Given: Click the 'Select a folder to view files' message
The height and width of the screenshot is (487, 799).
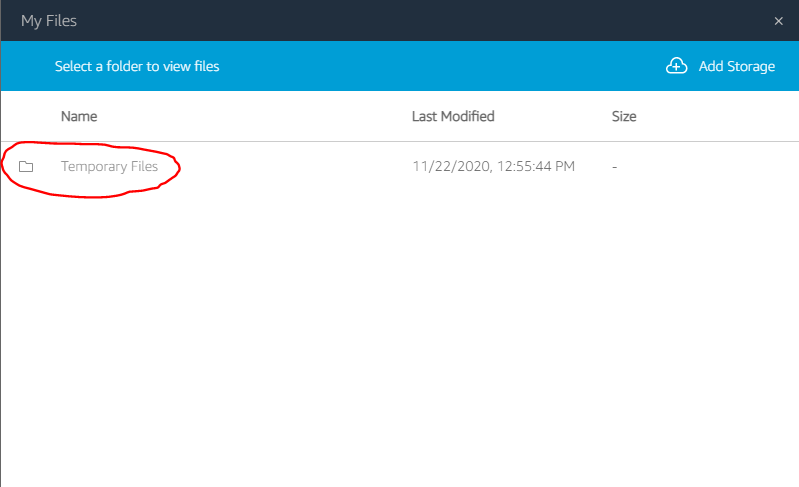Looking at the screenshot, I should (137, 66).
